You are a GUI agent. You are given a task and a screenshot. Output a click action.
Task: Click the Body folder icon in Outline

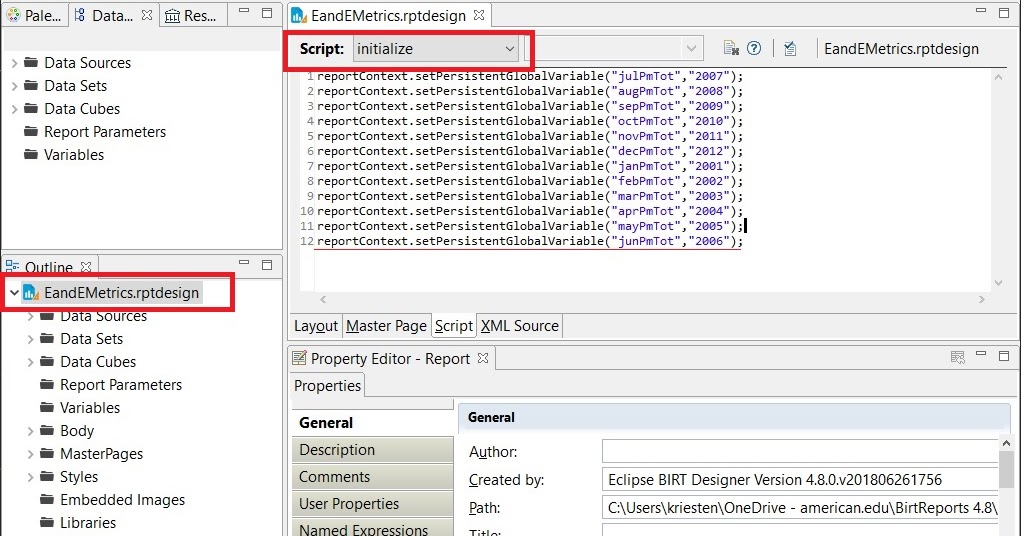click(x=47, y=430)
